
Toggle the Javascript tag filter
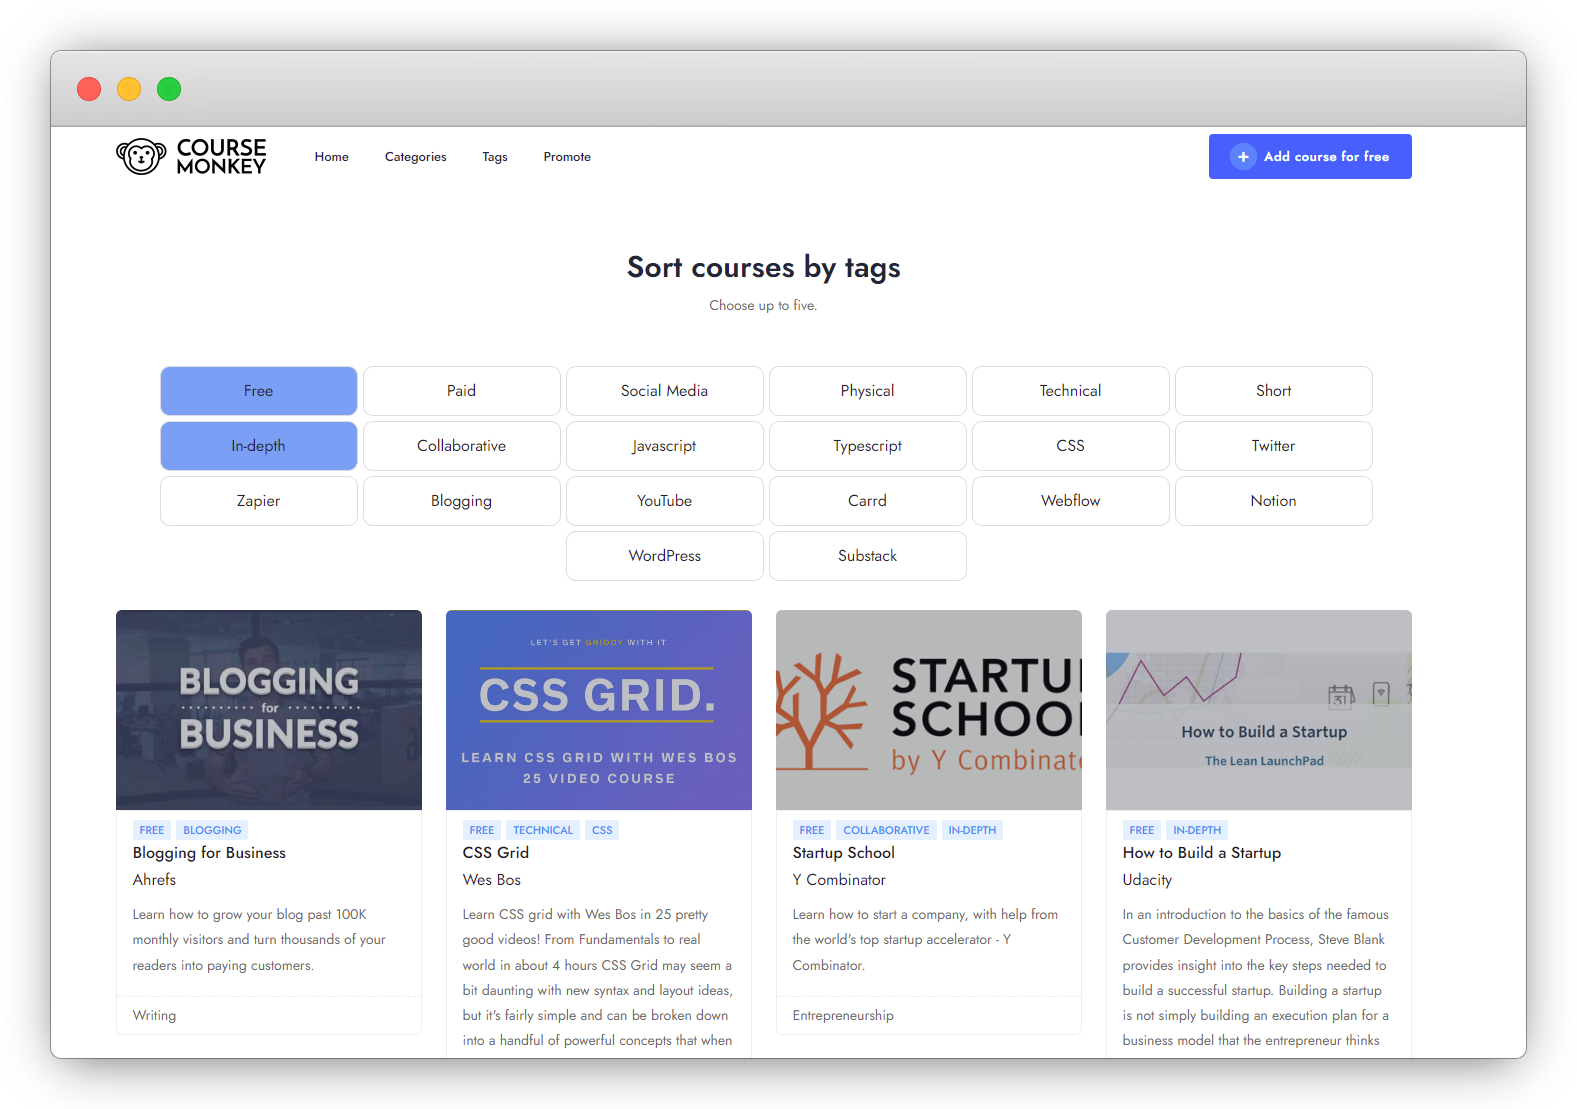(665, 446)
